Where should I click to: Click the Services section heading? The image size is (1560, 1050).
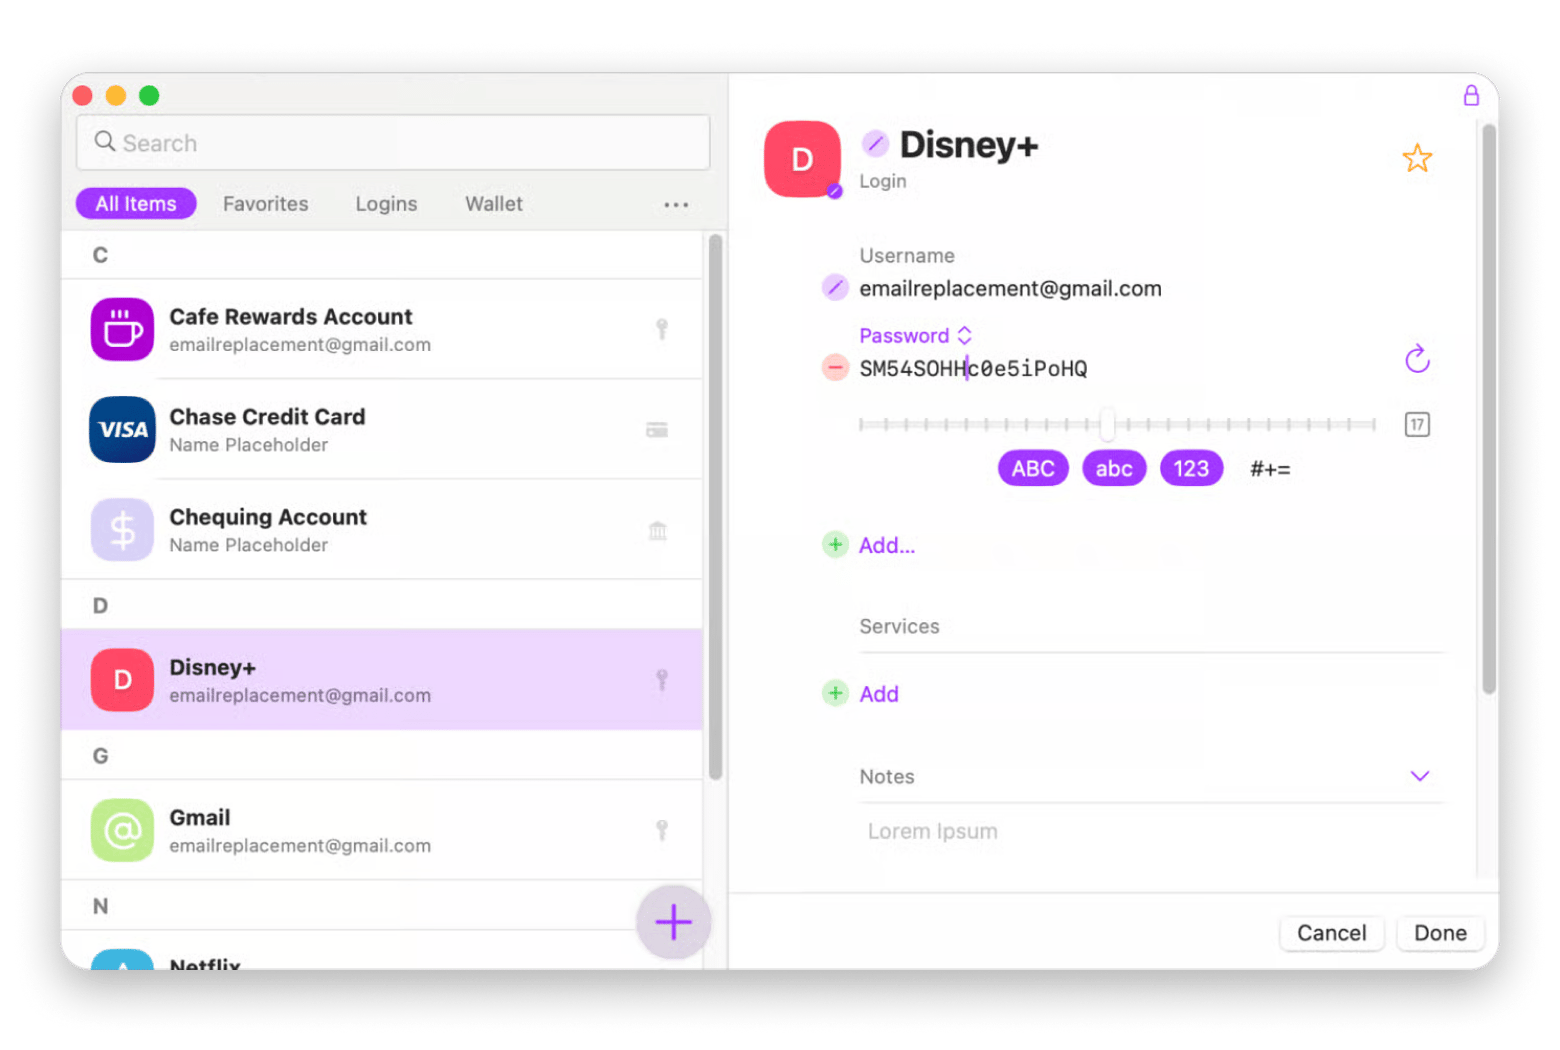pyautogui.click(x=899, y=626)
